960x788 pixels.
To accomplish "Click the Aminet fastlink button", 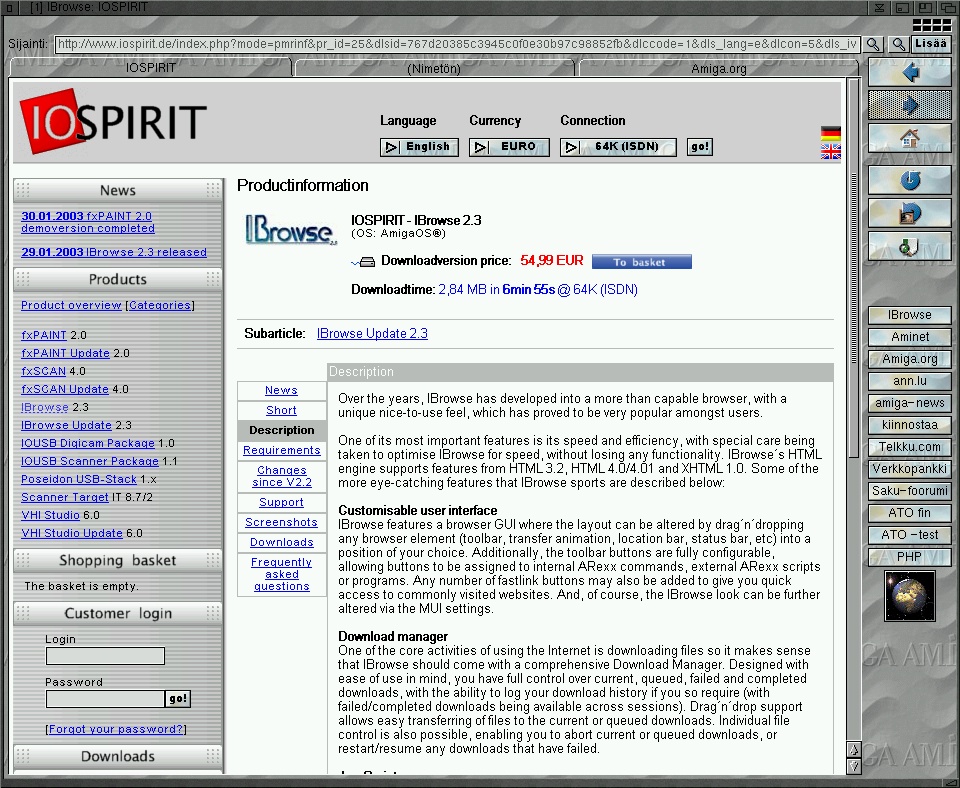I will [x=909, y=337].
